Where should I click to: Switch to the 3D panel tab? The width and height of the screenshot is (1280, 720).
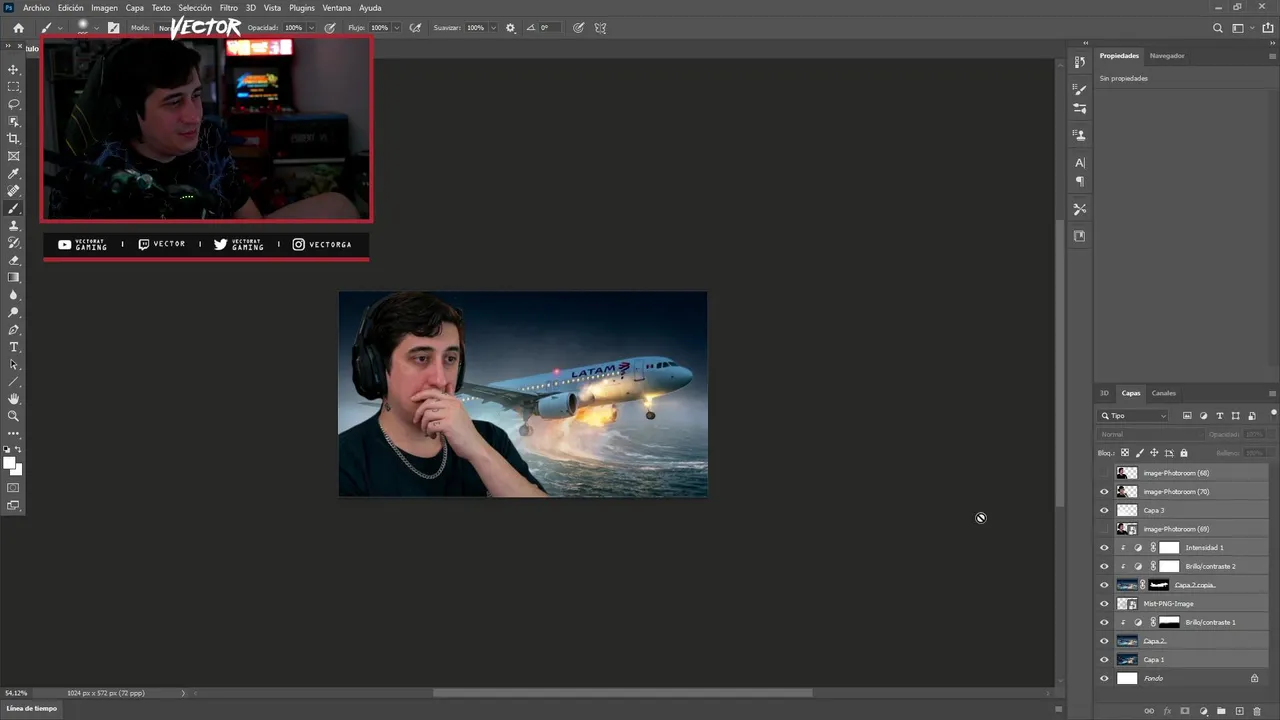[1105, 393]
